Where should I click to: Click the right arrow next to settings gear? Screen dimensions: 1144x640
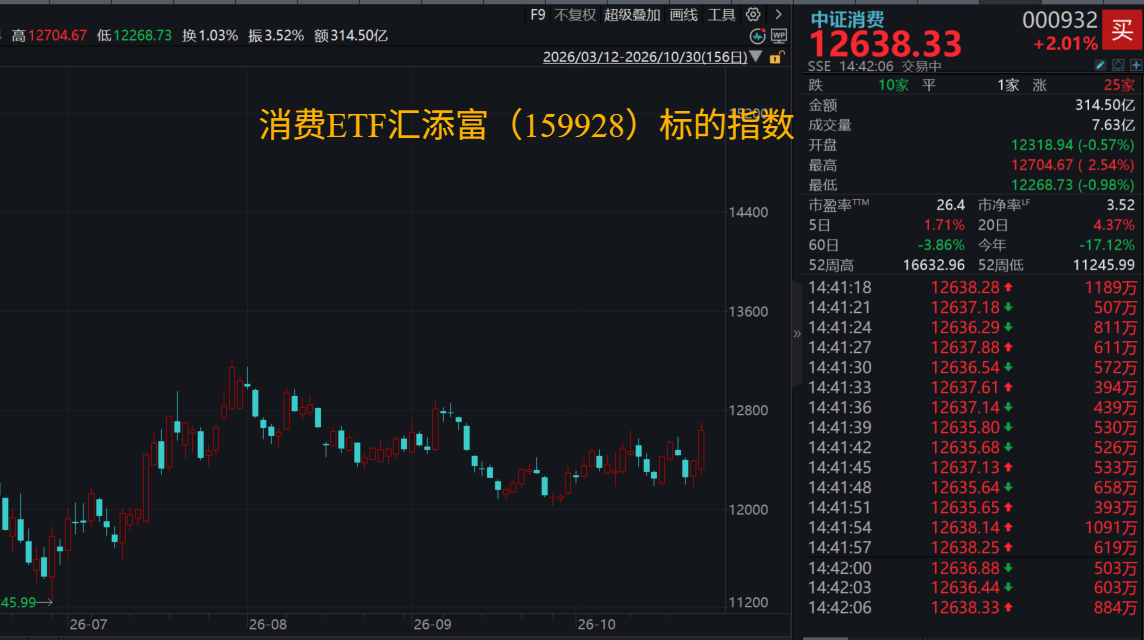pyautogui.click(x=778, y=15)
